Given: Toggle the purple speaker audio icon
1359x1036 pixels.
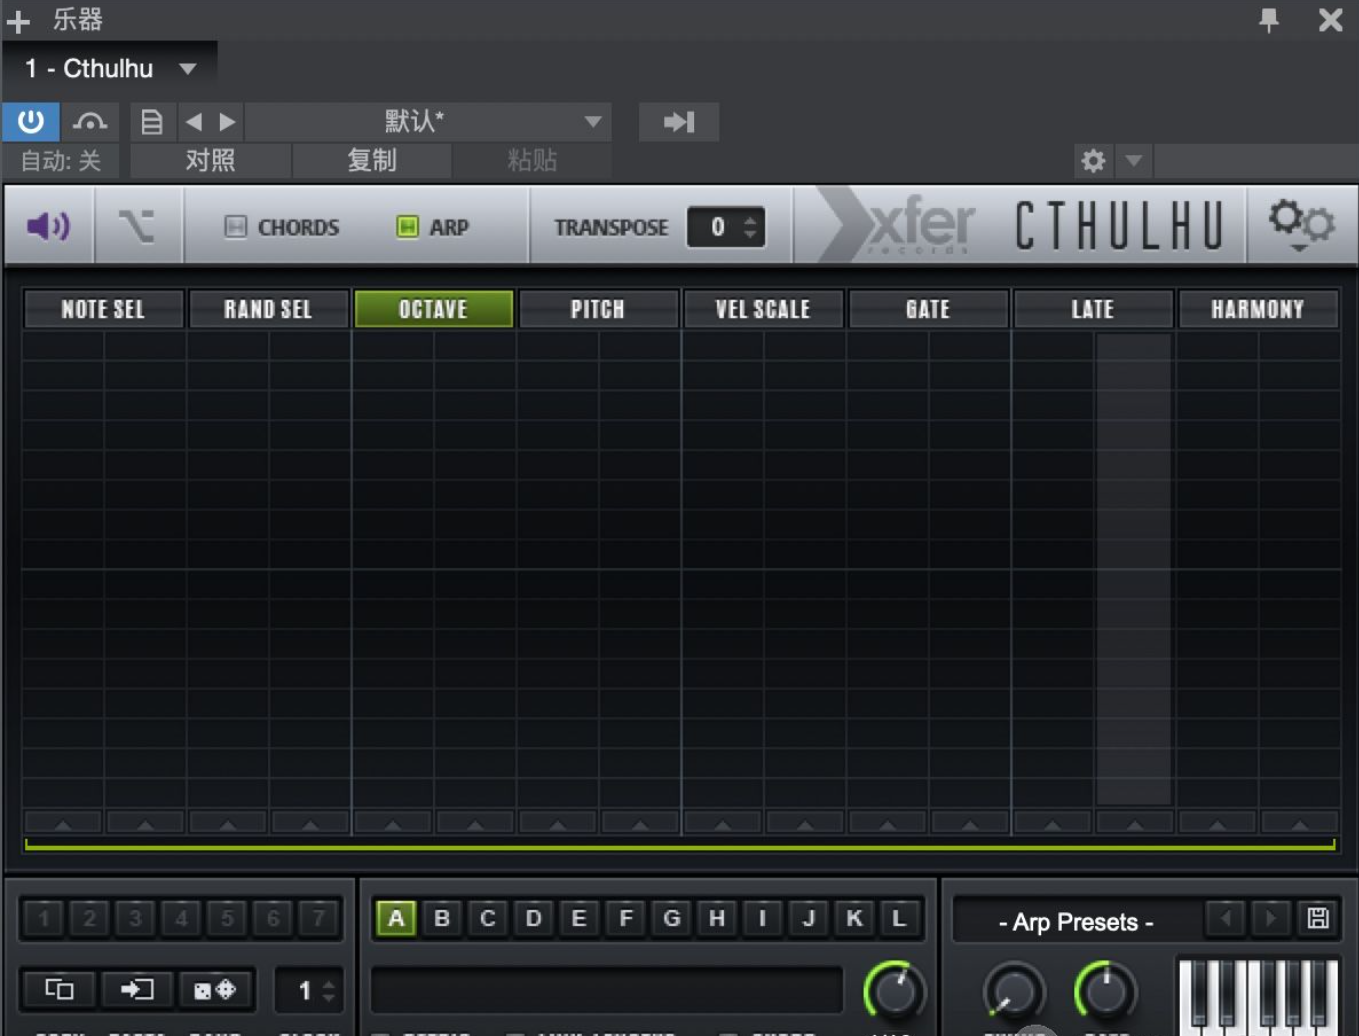Looking at the screenshot, I should pos(48,226).
